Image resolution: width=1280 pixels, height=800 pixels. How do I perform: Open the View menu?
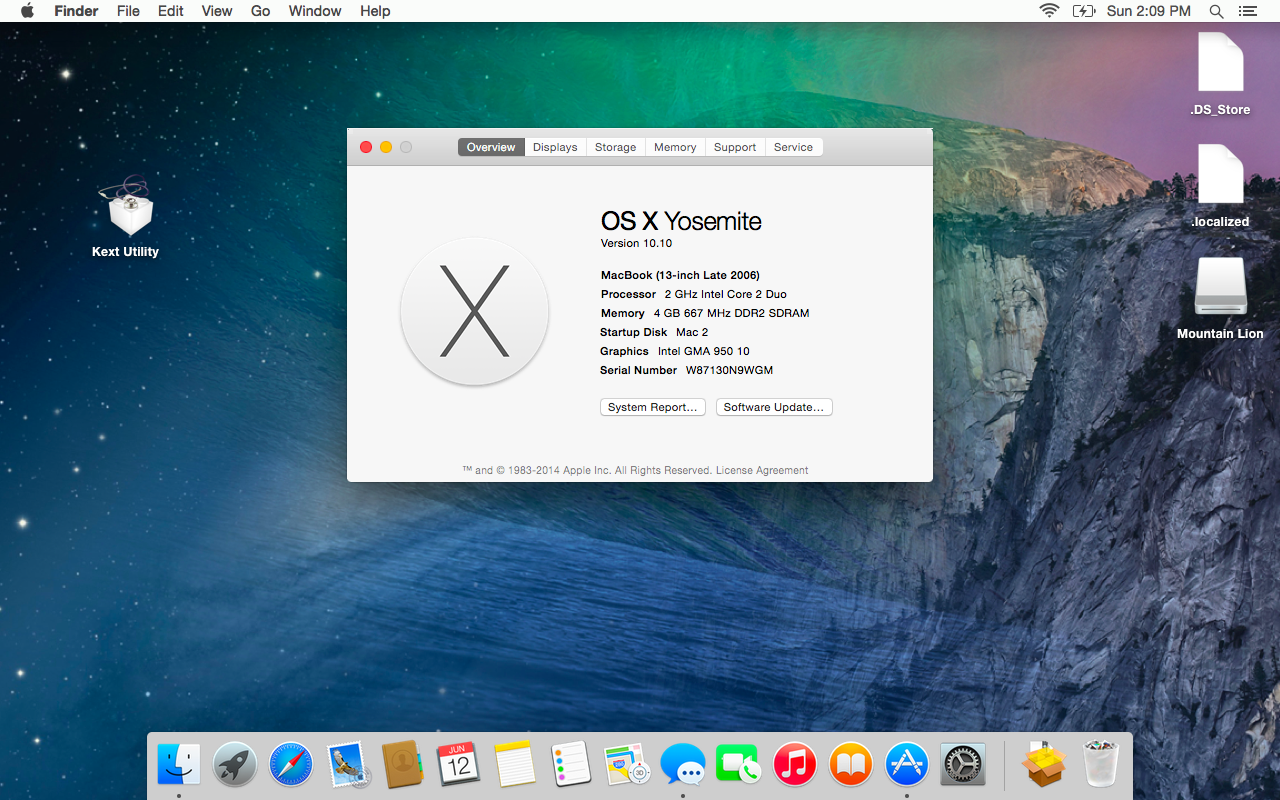click(x=217, y=11)
